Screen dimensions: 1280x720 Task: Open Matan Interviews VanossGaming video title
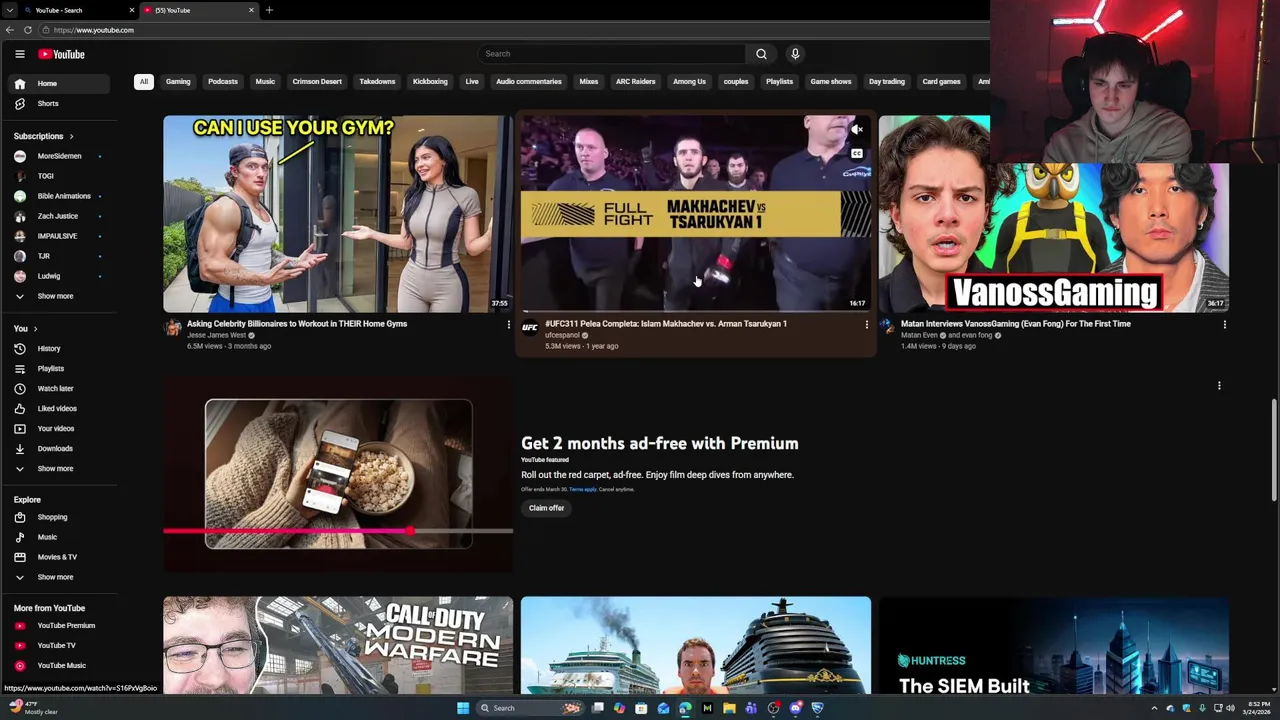(x=1016, y=324)
